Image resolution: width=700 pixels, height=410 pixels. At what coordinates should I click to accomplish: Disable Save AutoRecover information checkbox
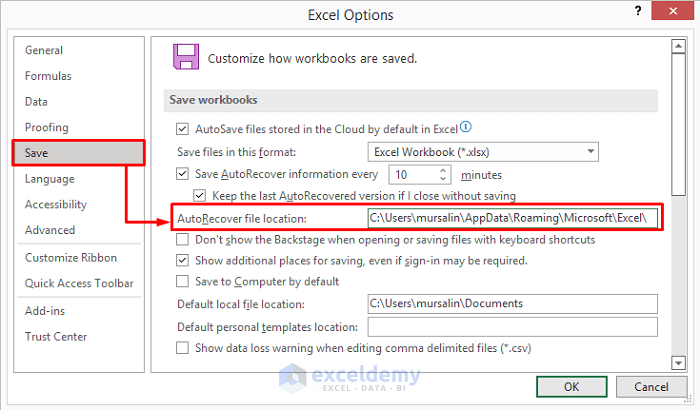pyautogui.click(x=182, y=174)
